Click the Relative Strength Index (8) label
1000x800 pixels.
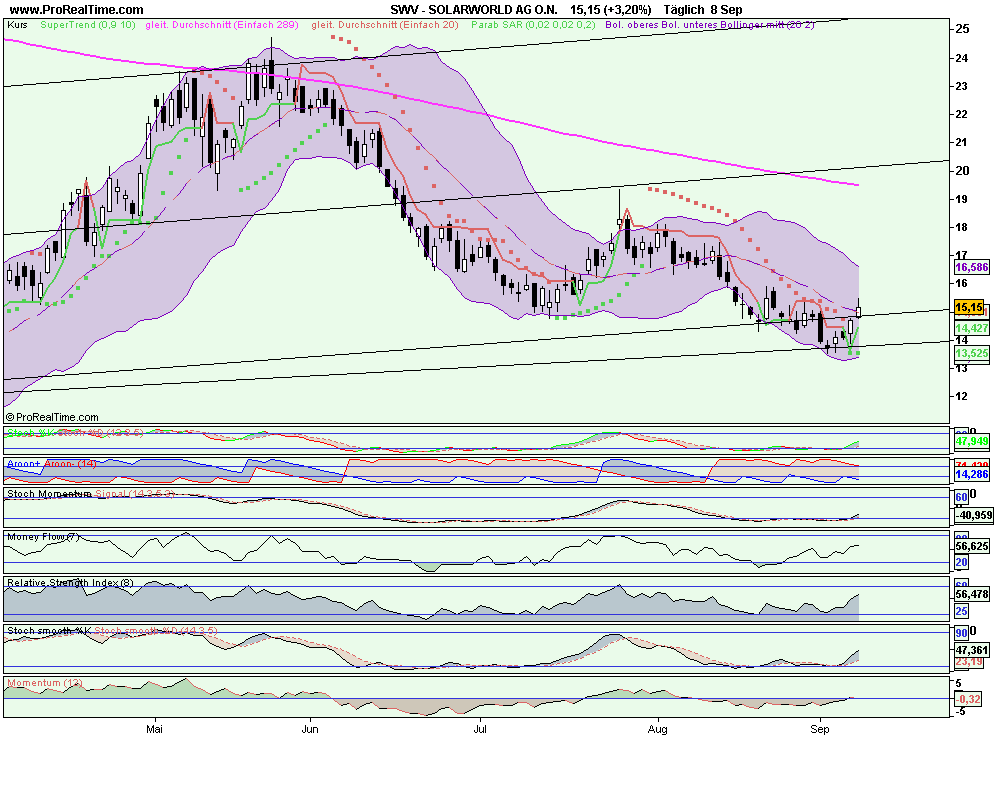click(70, 582)
